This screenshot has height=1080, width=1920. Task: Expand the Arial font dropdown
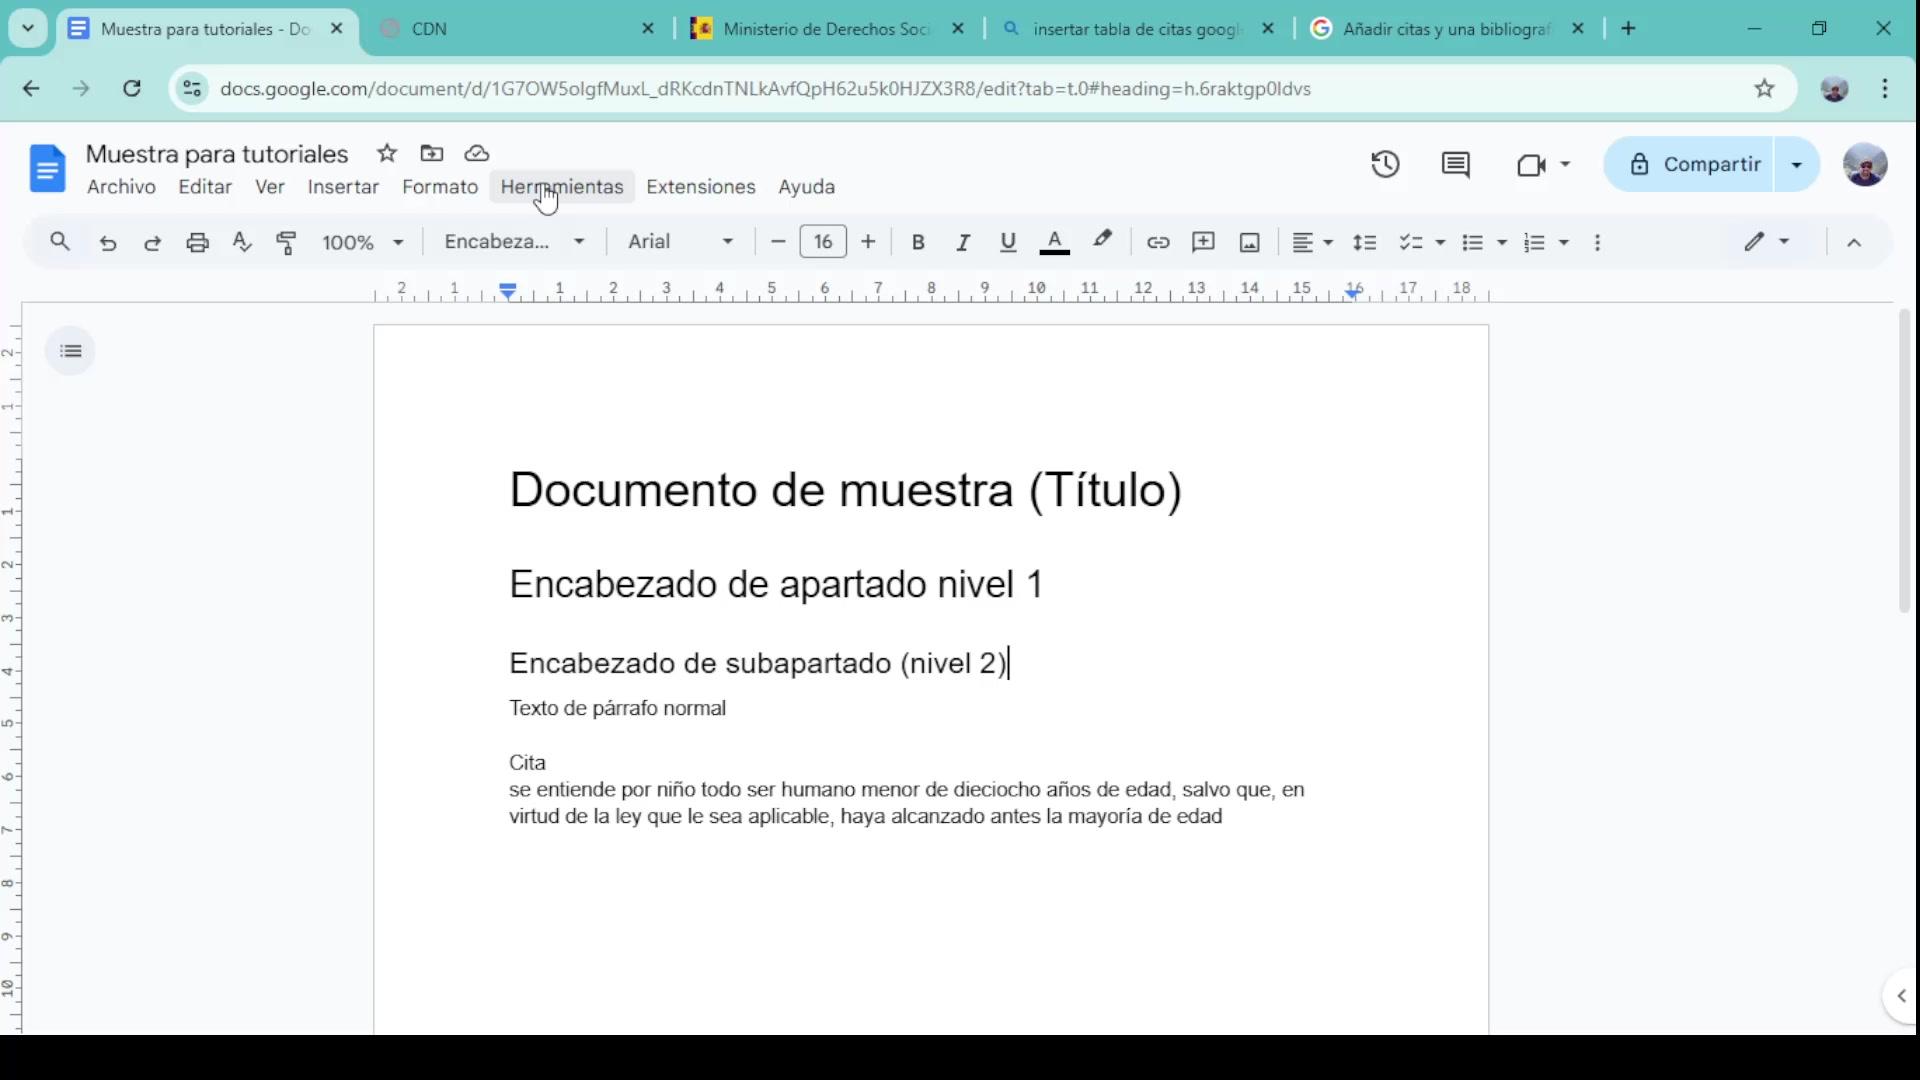[680, 242]
